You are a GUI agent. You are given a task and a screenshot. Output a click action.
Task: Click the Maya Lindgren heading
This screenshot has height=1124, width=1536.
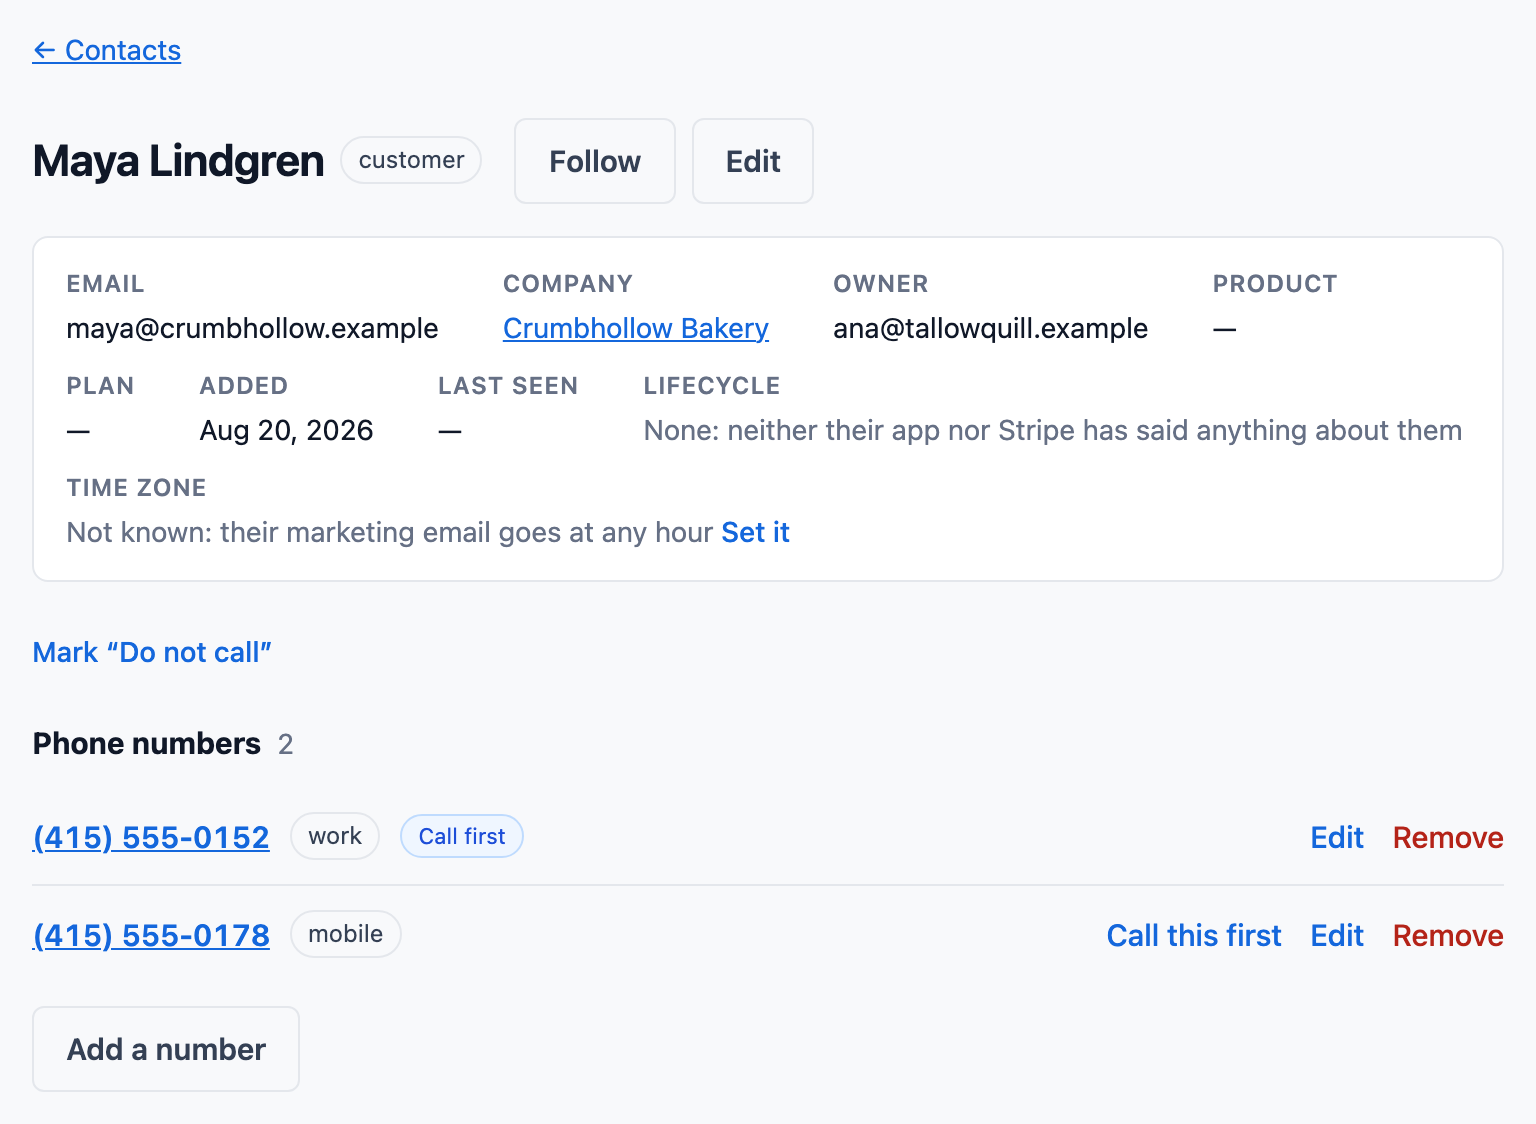click(178, 161)
